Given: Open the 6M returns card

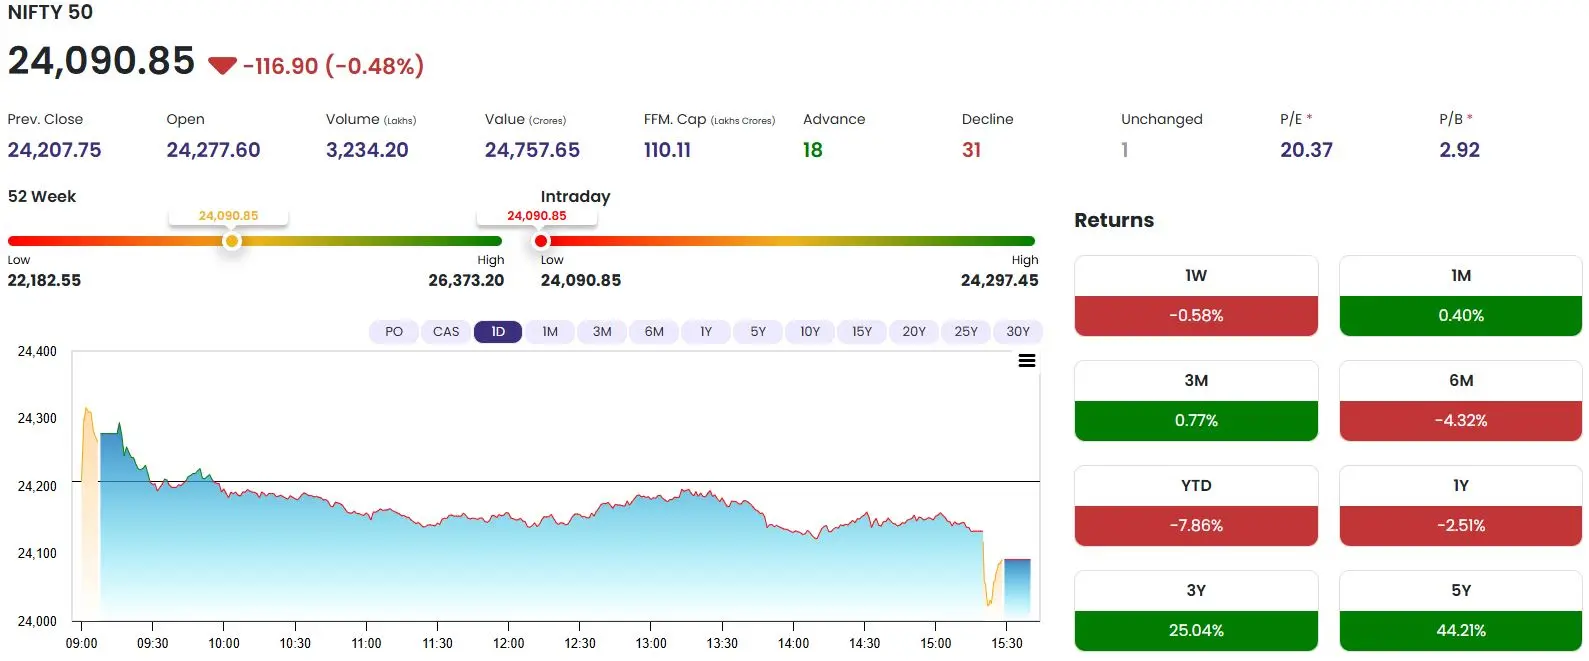Looking at the screenshot, I should coord(1461,401).
